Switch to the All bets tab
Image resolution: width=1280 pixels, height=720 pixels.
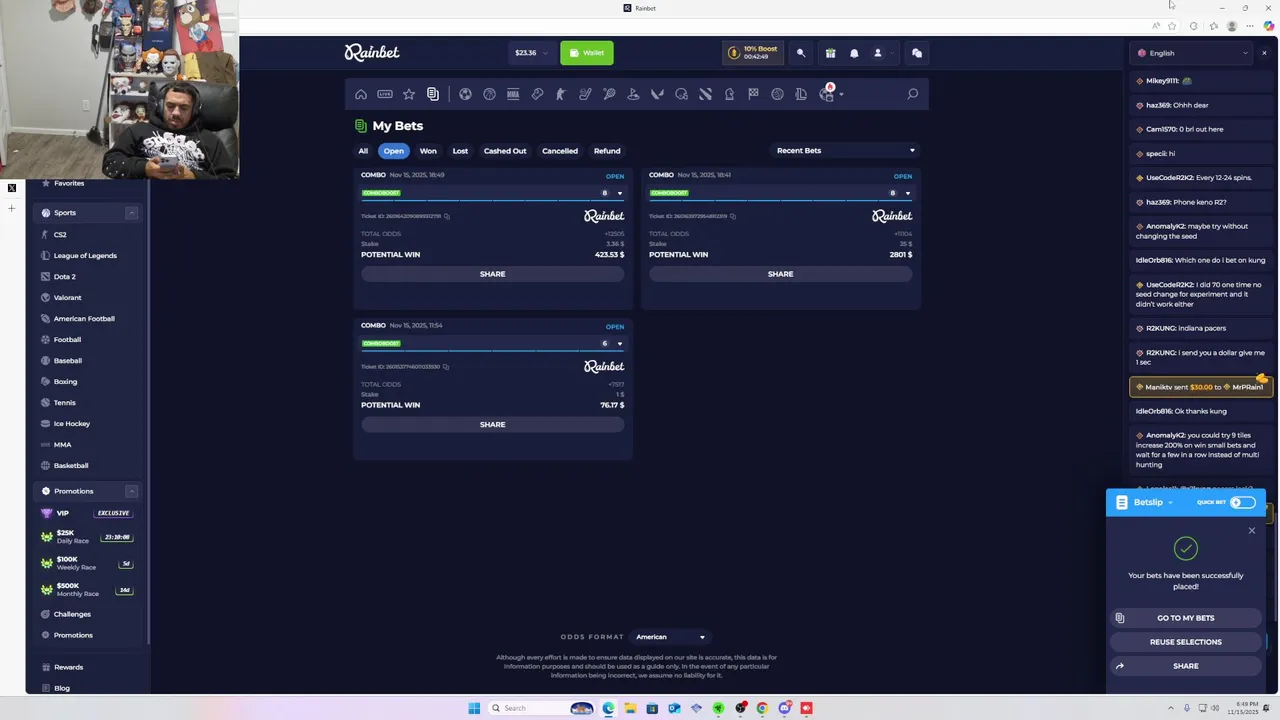coord(363,151)
